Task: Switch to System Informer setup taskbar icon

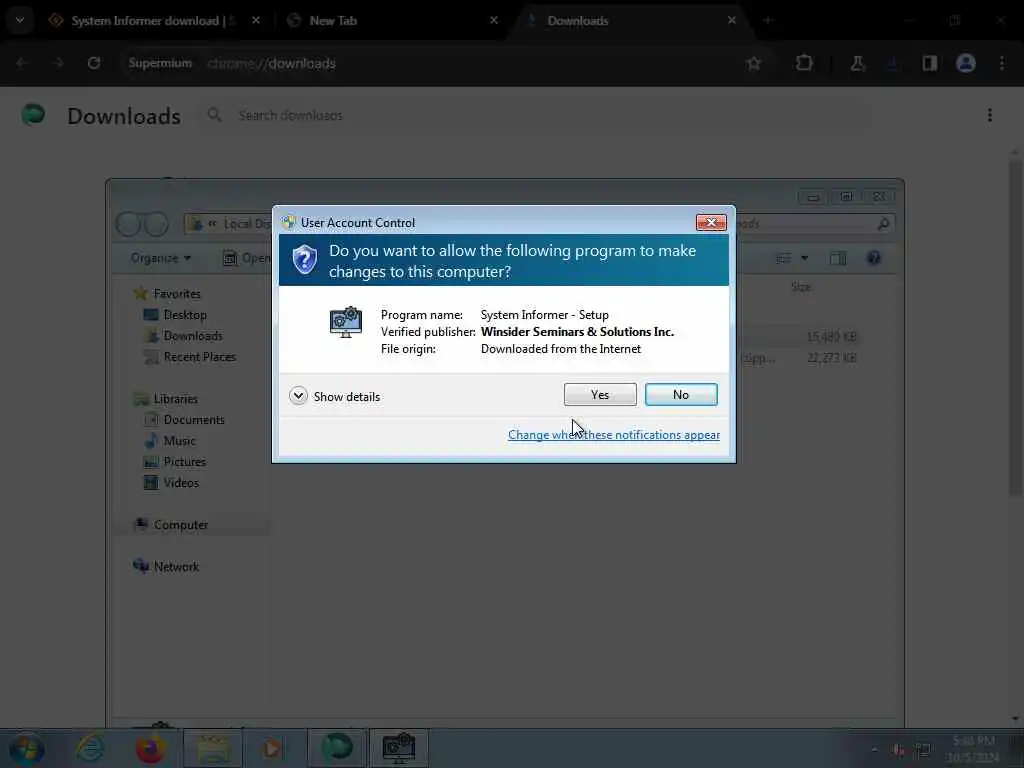Action: pos(398,748)
